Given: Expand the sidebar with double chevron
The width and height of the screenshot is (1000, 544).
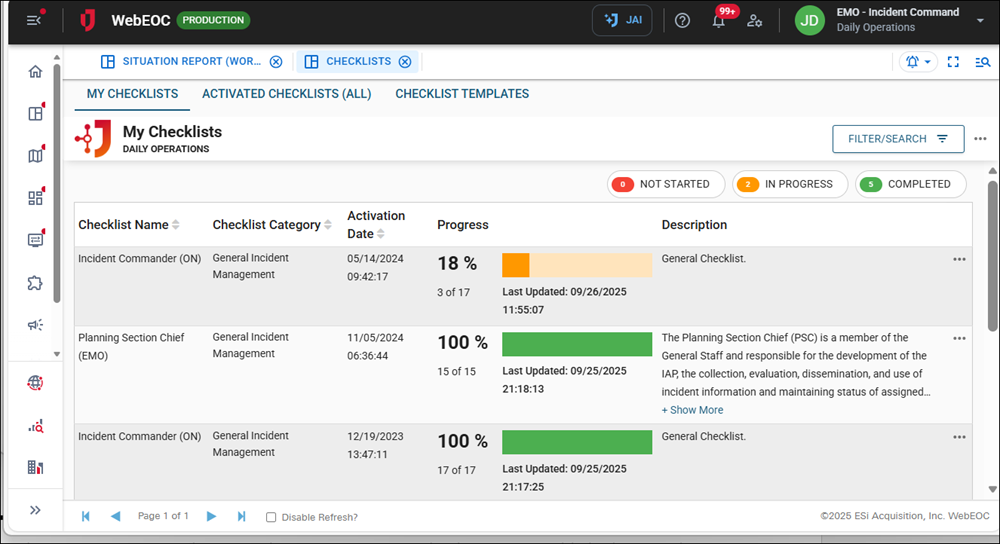Looking at the screenshot, I should point(36,510).
